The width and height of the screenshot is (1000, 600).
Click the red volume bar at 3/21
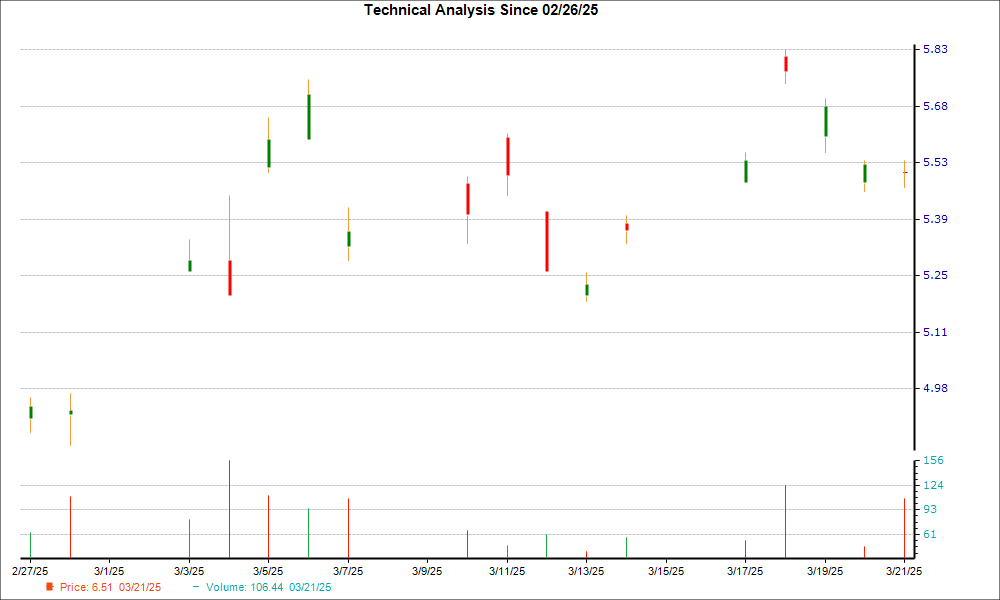click(x=904, y=525)
